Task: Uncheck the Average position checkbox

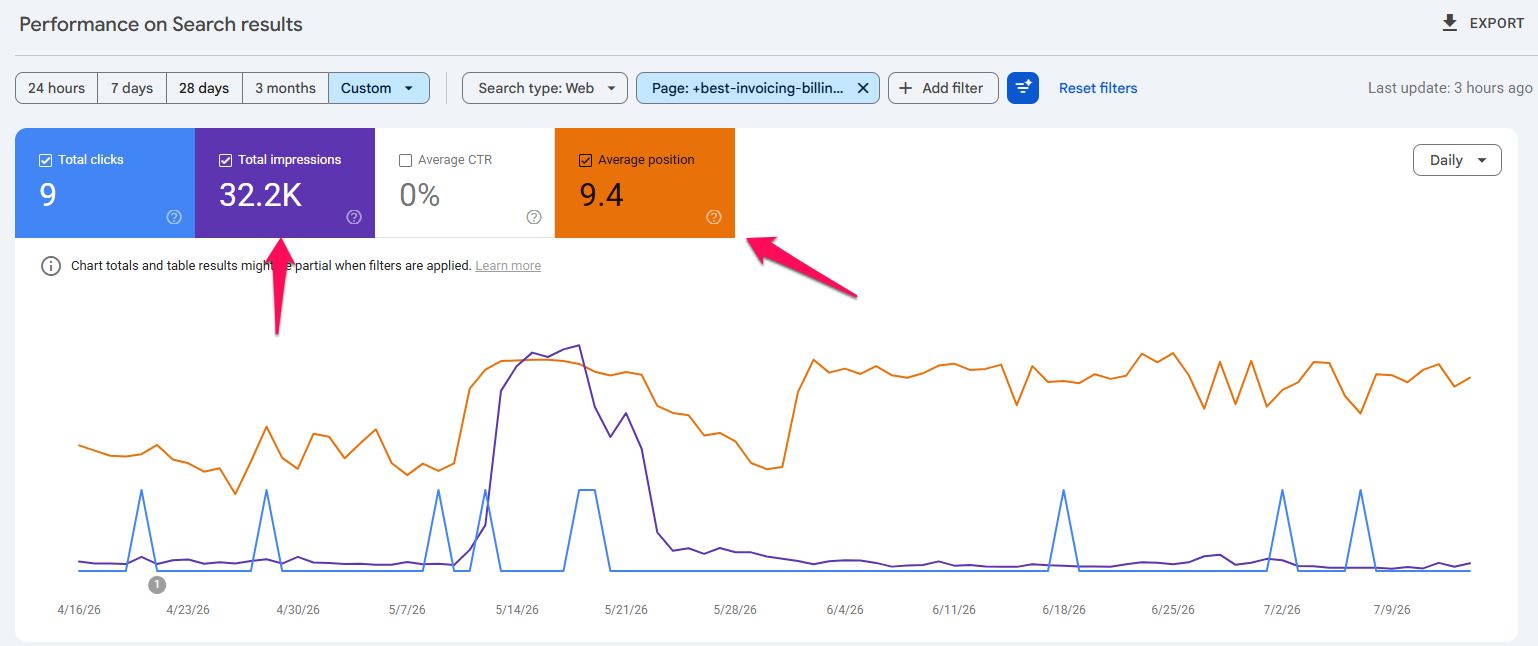Action: point(585,160)
